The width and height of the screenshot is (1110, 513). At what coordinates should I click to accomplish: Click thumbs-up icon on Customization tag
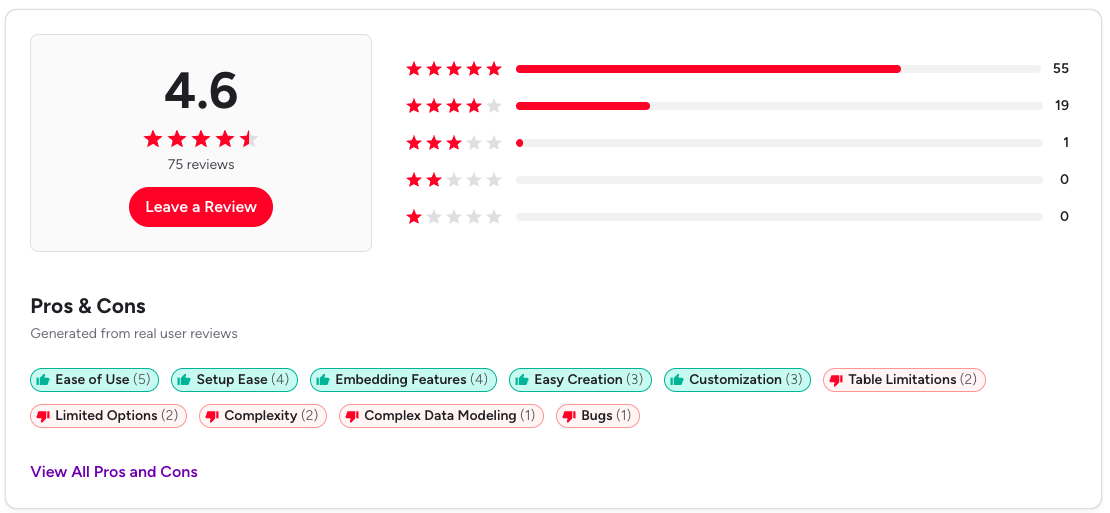[677, 380]
